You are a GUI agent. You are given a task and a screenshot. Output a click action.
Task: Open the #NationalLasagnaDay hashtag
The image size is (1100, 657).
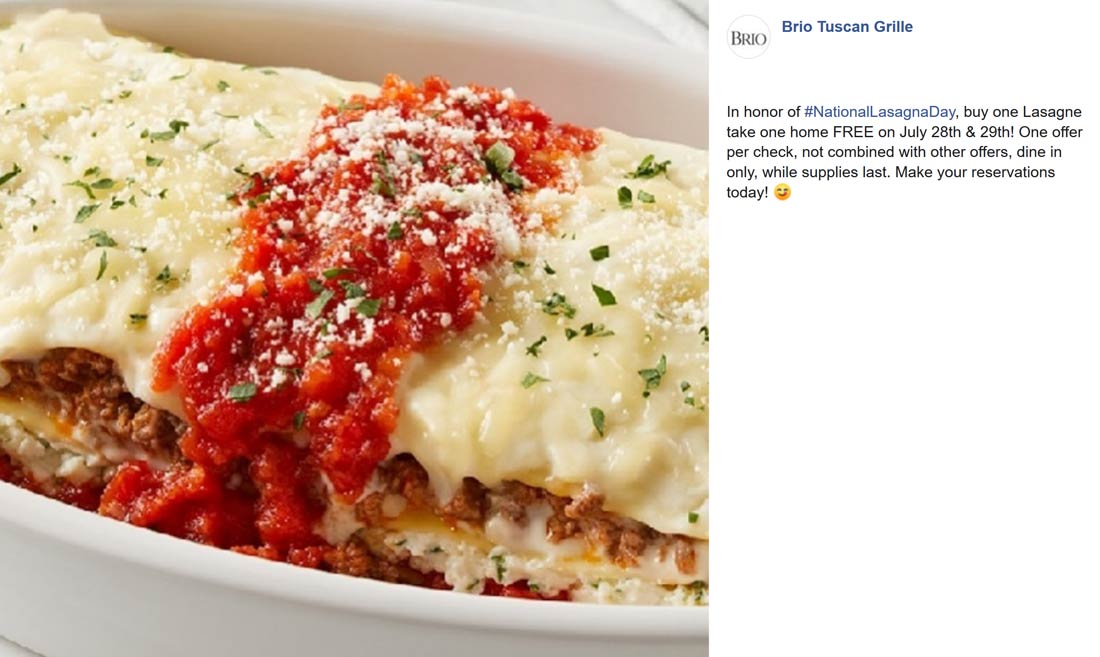[x=879, y=111]
